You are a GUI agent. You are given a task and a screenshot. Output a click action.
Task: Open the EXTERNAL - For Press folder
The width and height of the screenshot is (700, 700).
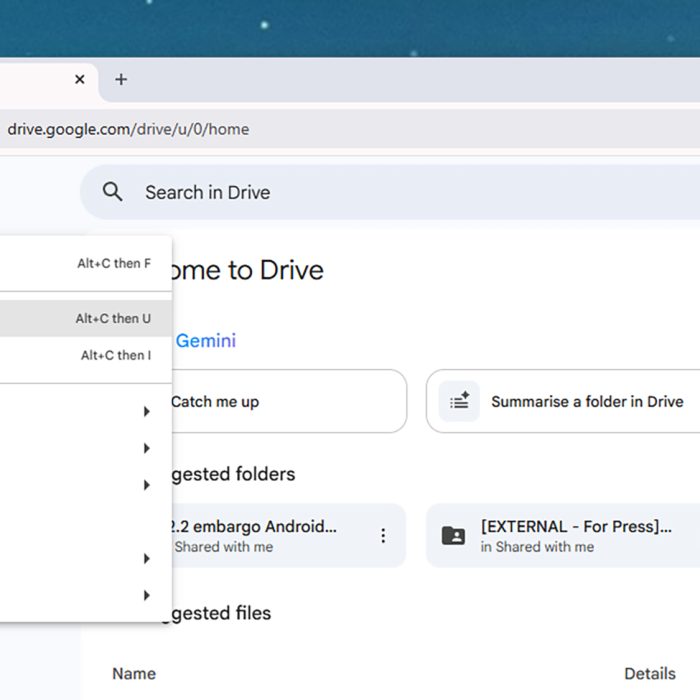tap(563, 536)
